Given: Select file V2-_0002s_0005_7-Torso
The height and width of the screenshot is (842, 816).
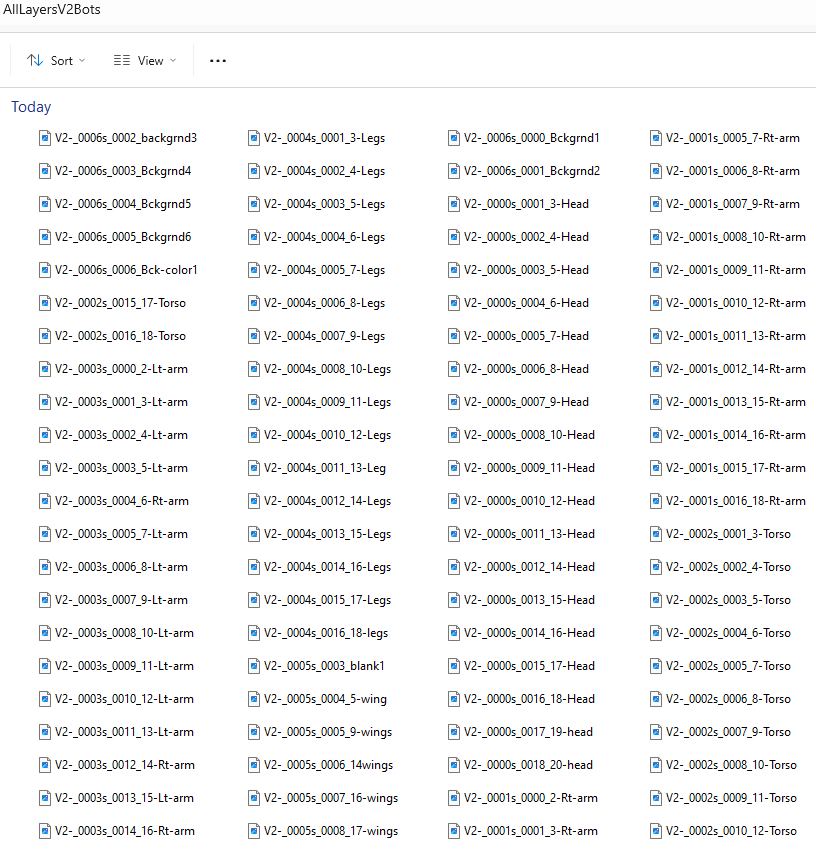Looking at the screenshot, I should coord(720,666).
